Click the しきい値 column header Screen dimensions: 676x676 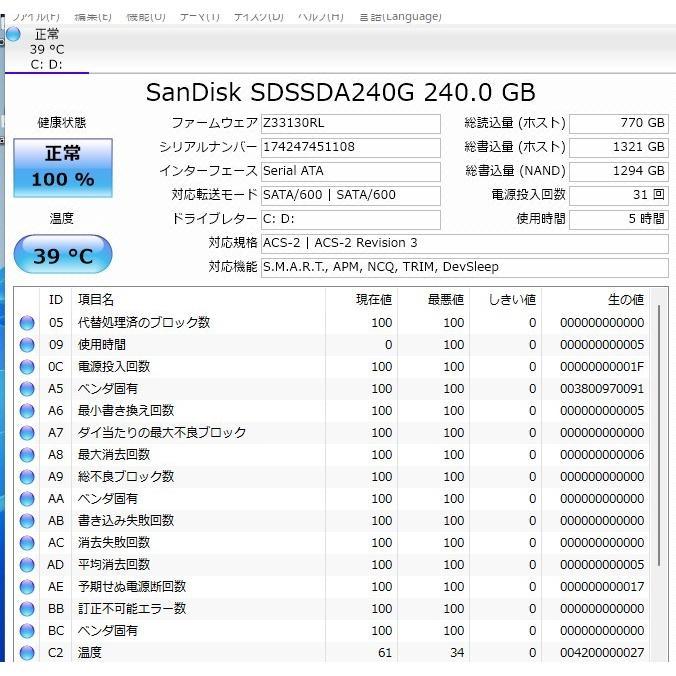pyautogui.click(x=505, y=300)
